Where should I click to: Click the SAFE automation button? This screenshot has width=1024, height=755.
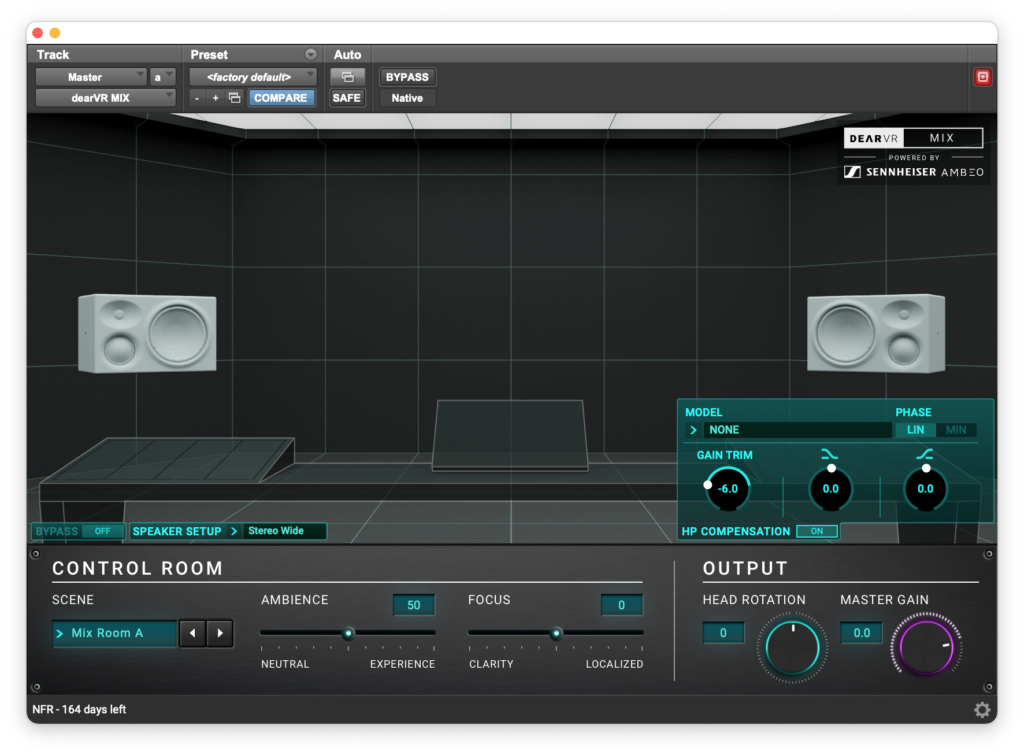point(347,98)
